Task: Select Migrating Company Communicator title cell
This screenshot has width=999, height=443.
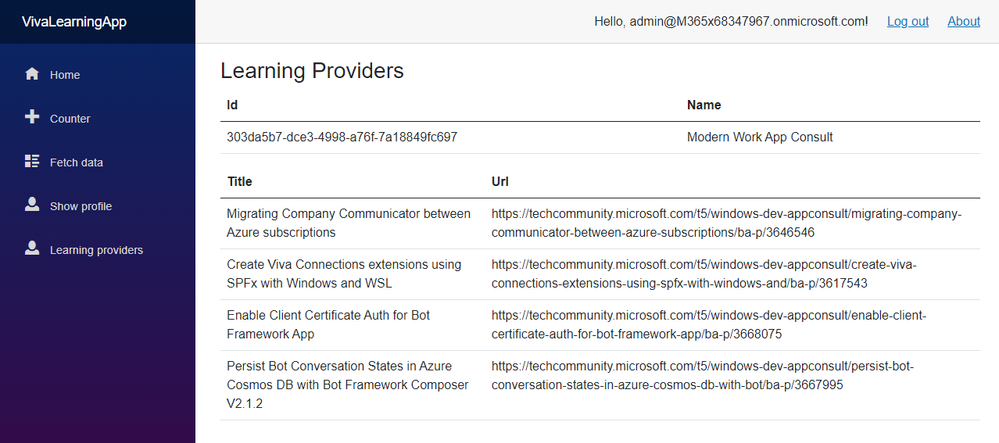Action: 349,223
